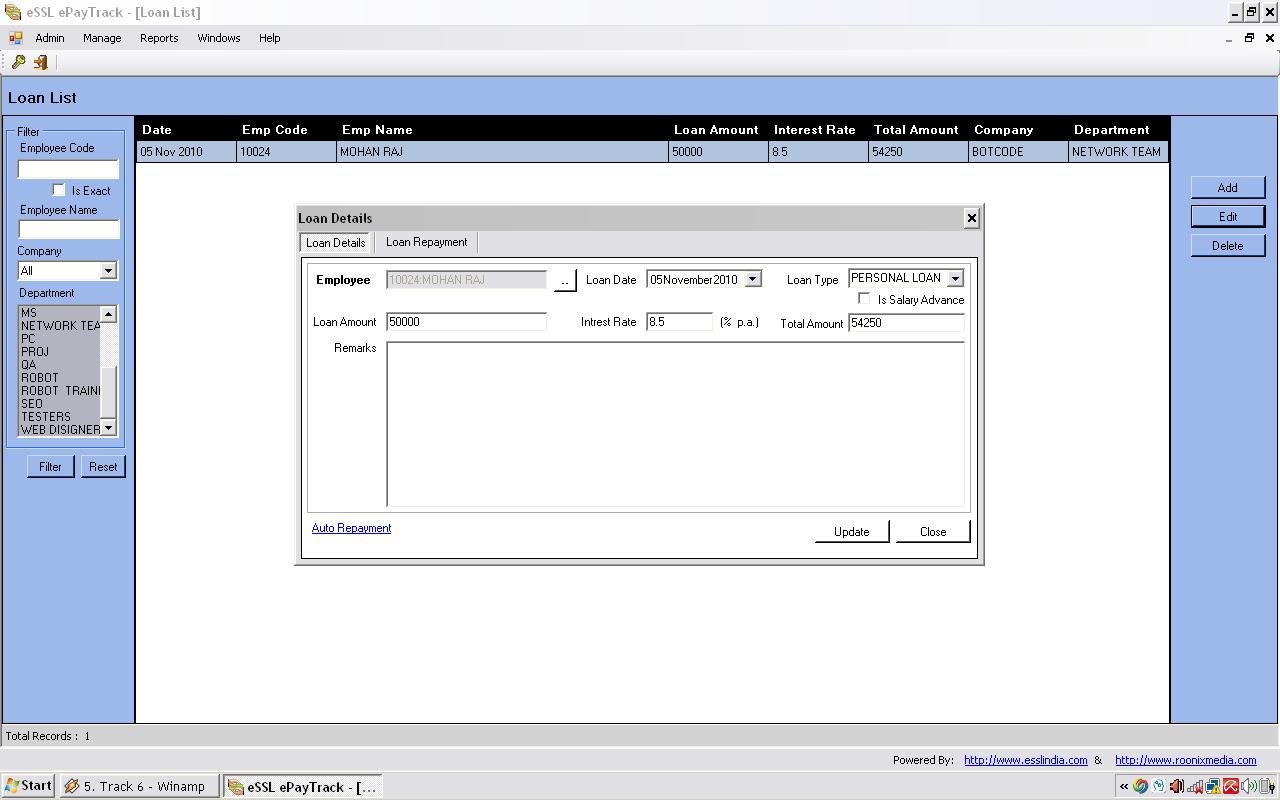Click the network warning tray icon
The width and height of the screenshot is (1280, 800).
(x=1212, y=786)
